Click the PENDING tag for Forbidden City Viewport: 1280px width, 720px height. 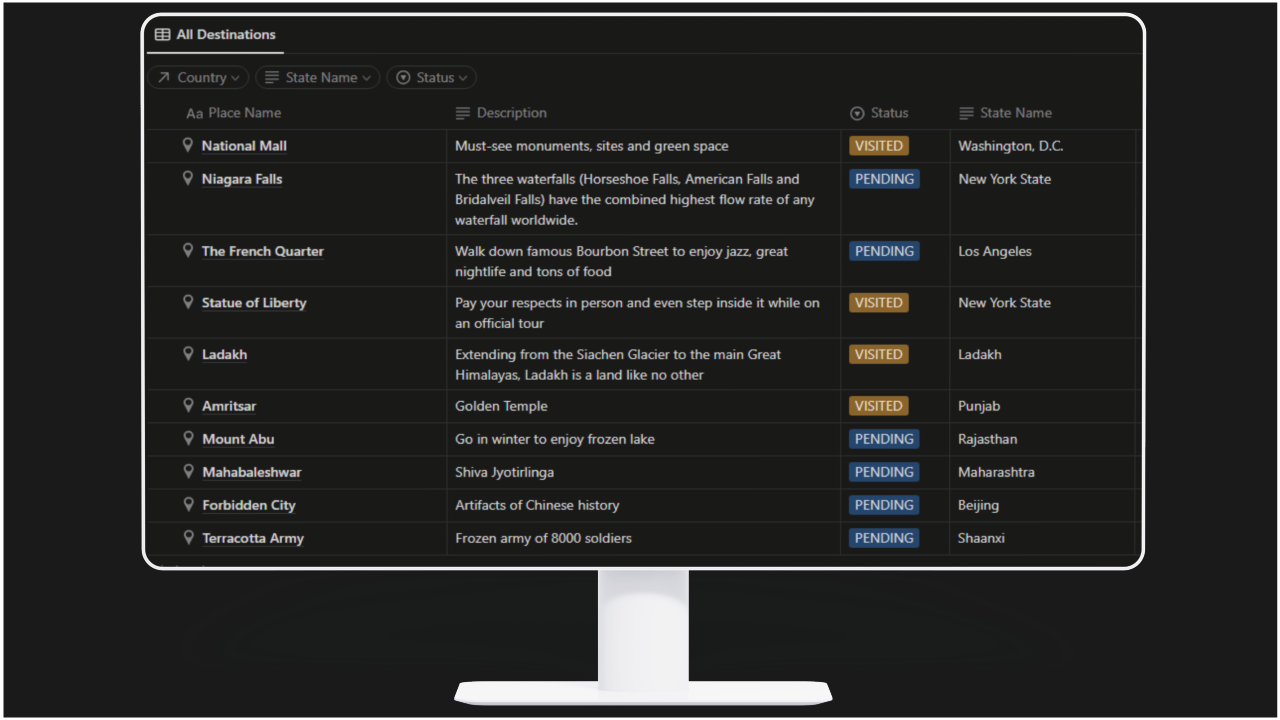tap(884, 505)
